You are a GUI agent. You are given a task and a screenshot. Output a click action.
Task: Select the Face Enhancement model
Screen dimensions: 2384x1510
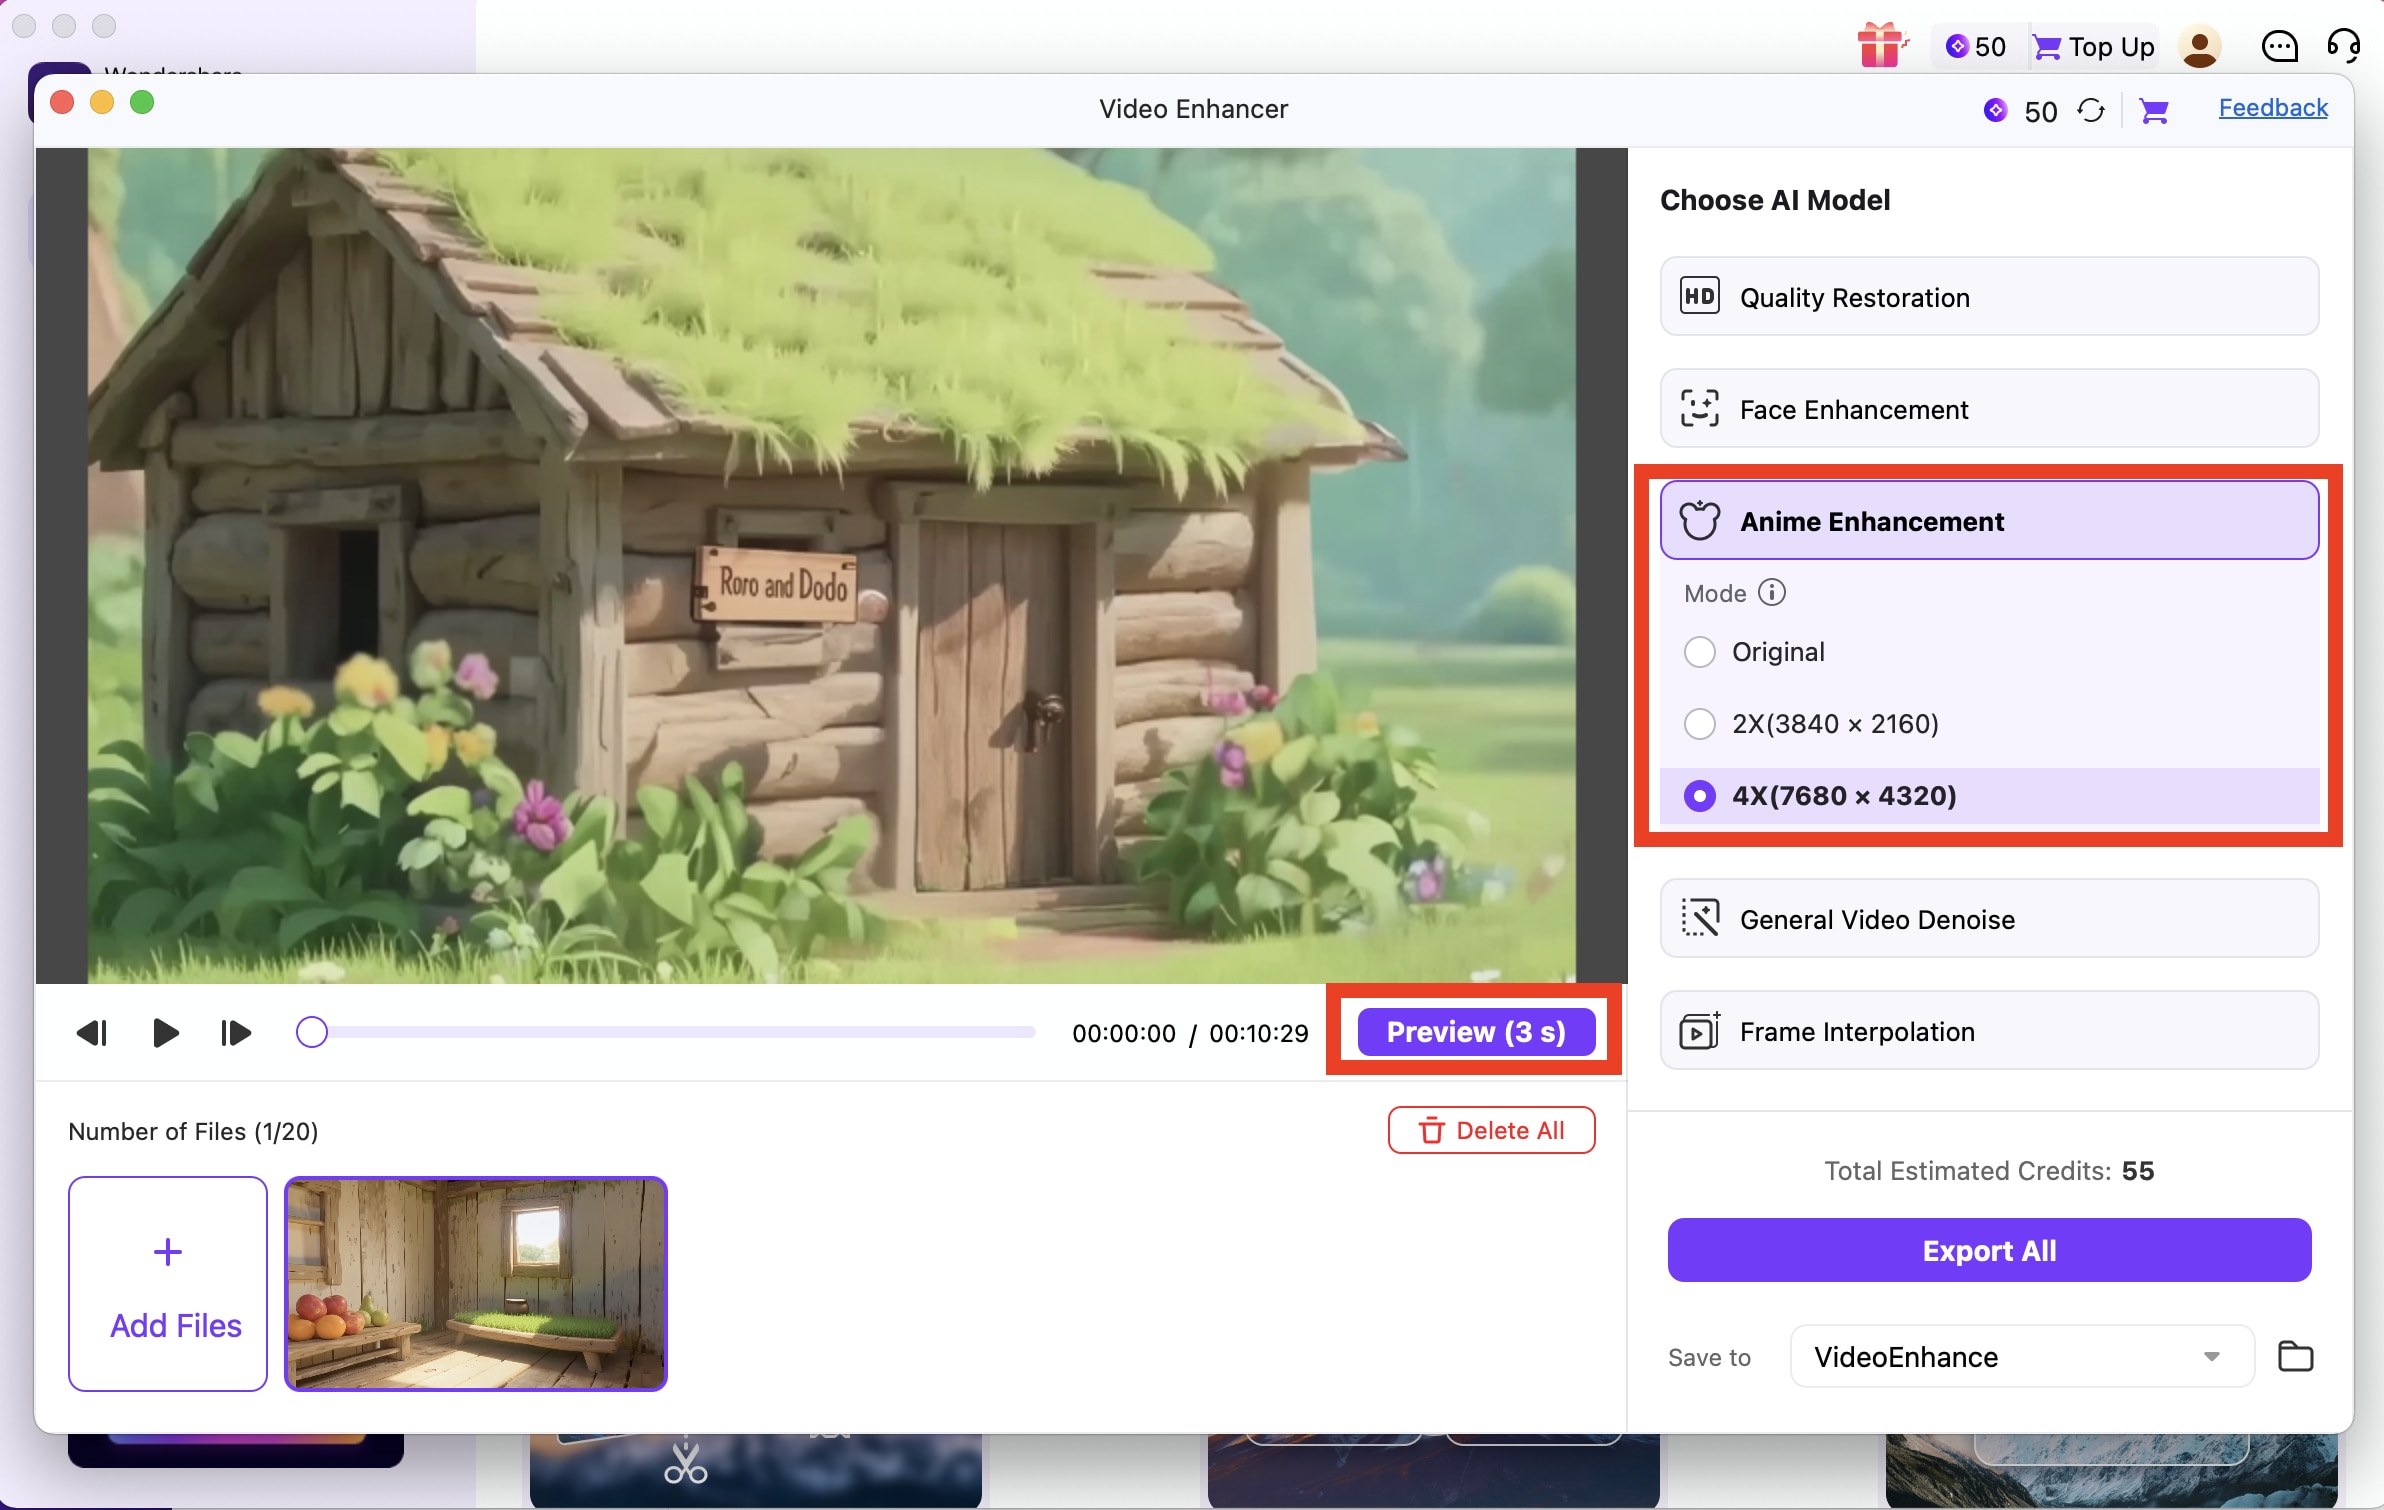click(x=1988, y=408)
